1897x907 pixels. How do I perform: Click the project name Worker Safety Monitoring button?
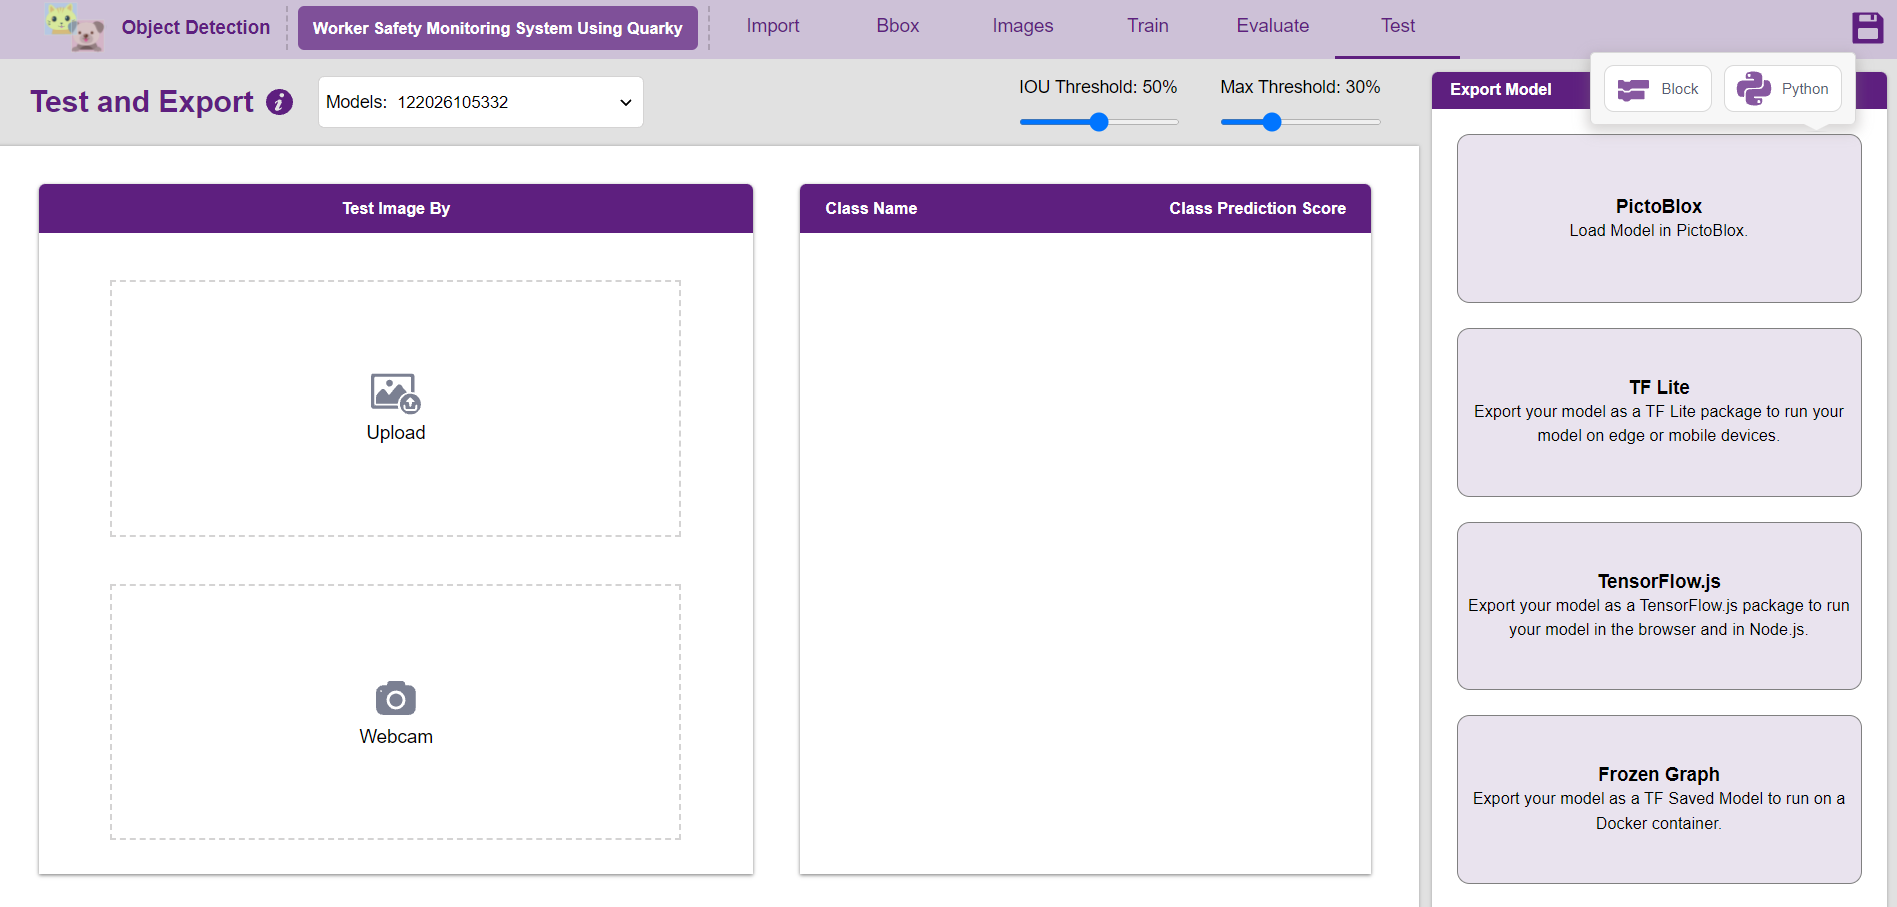point(498,28)
